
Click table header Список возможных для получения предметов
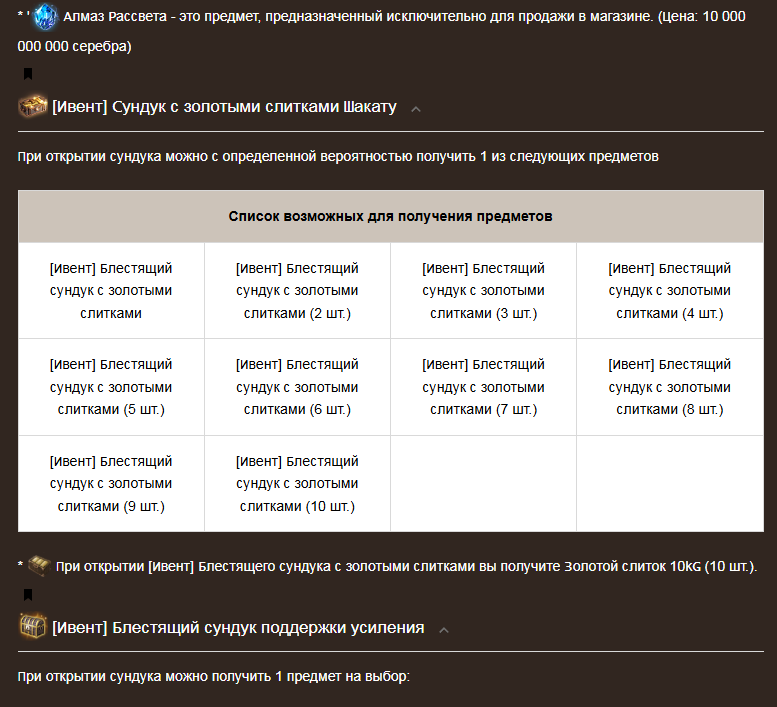390,217
